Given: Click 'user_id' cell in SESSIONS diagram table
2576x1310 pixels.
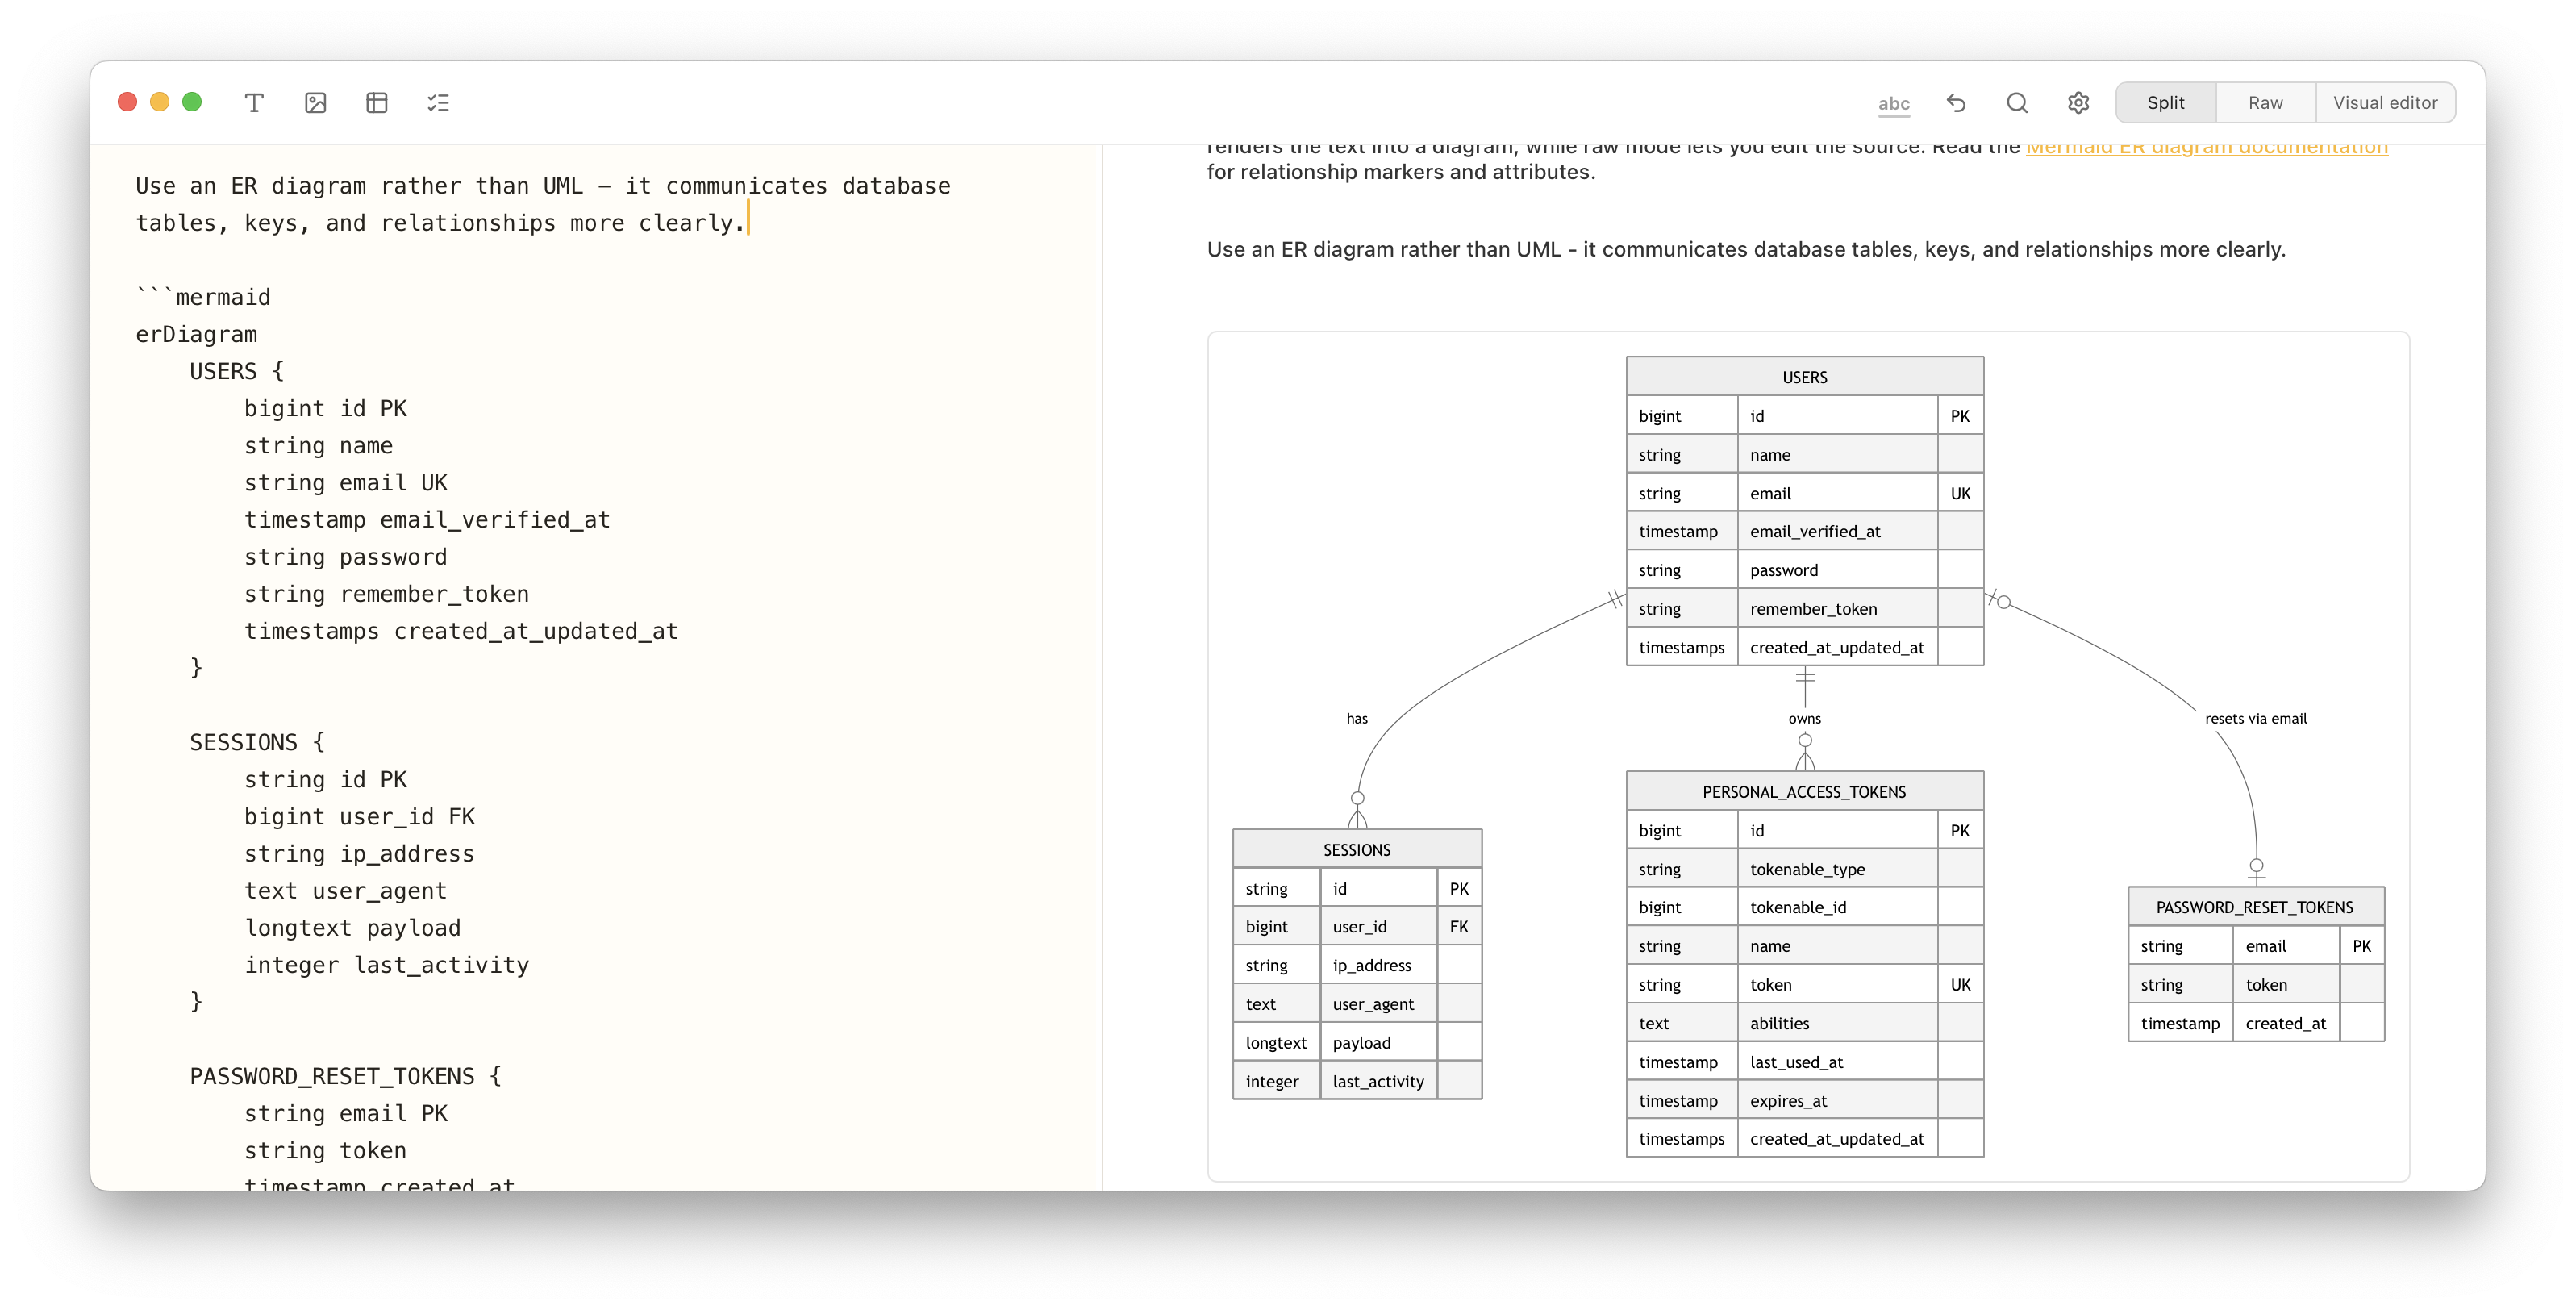Looking at the screenshot, I should (x=1378, y=927).
